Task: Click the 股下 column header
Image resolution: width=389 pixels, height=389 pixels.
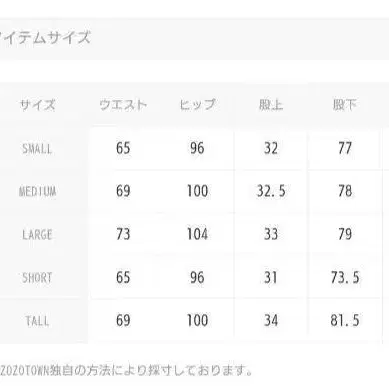Action: tap(345, 105)
